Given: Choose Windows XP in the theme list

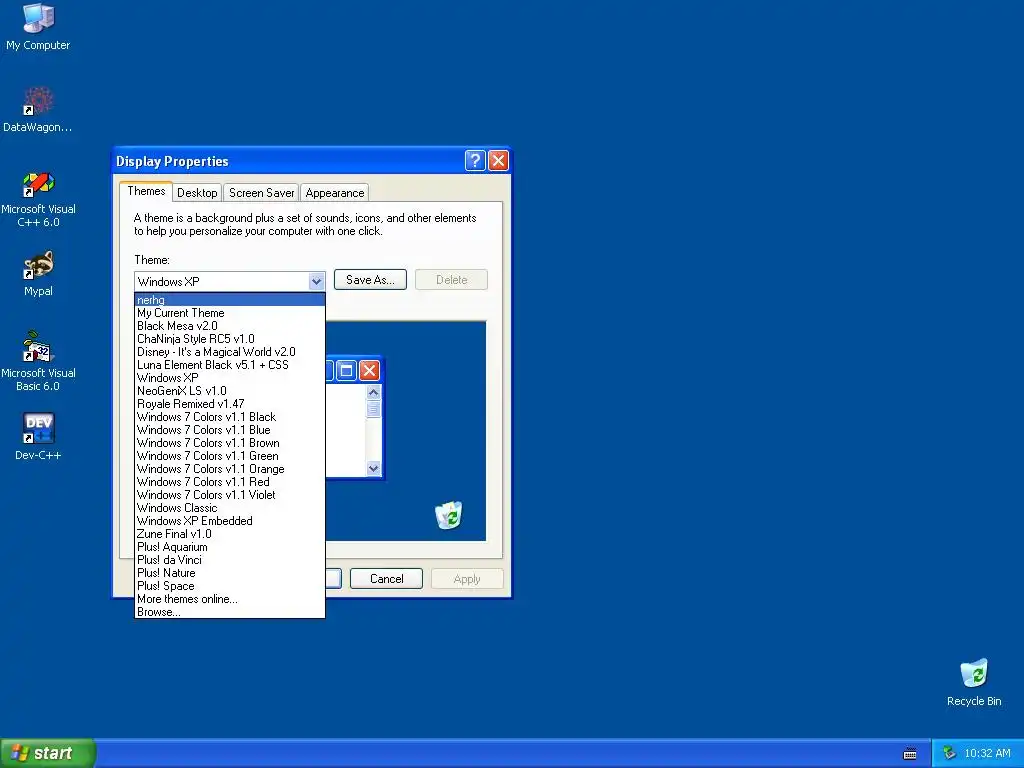Looking at the screenshot, I should pyautogui.click(x=229, y=378).
